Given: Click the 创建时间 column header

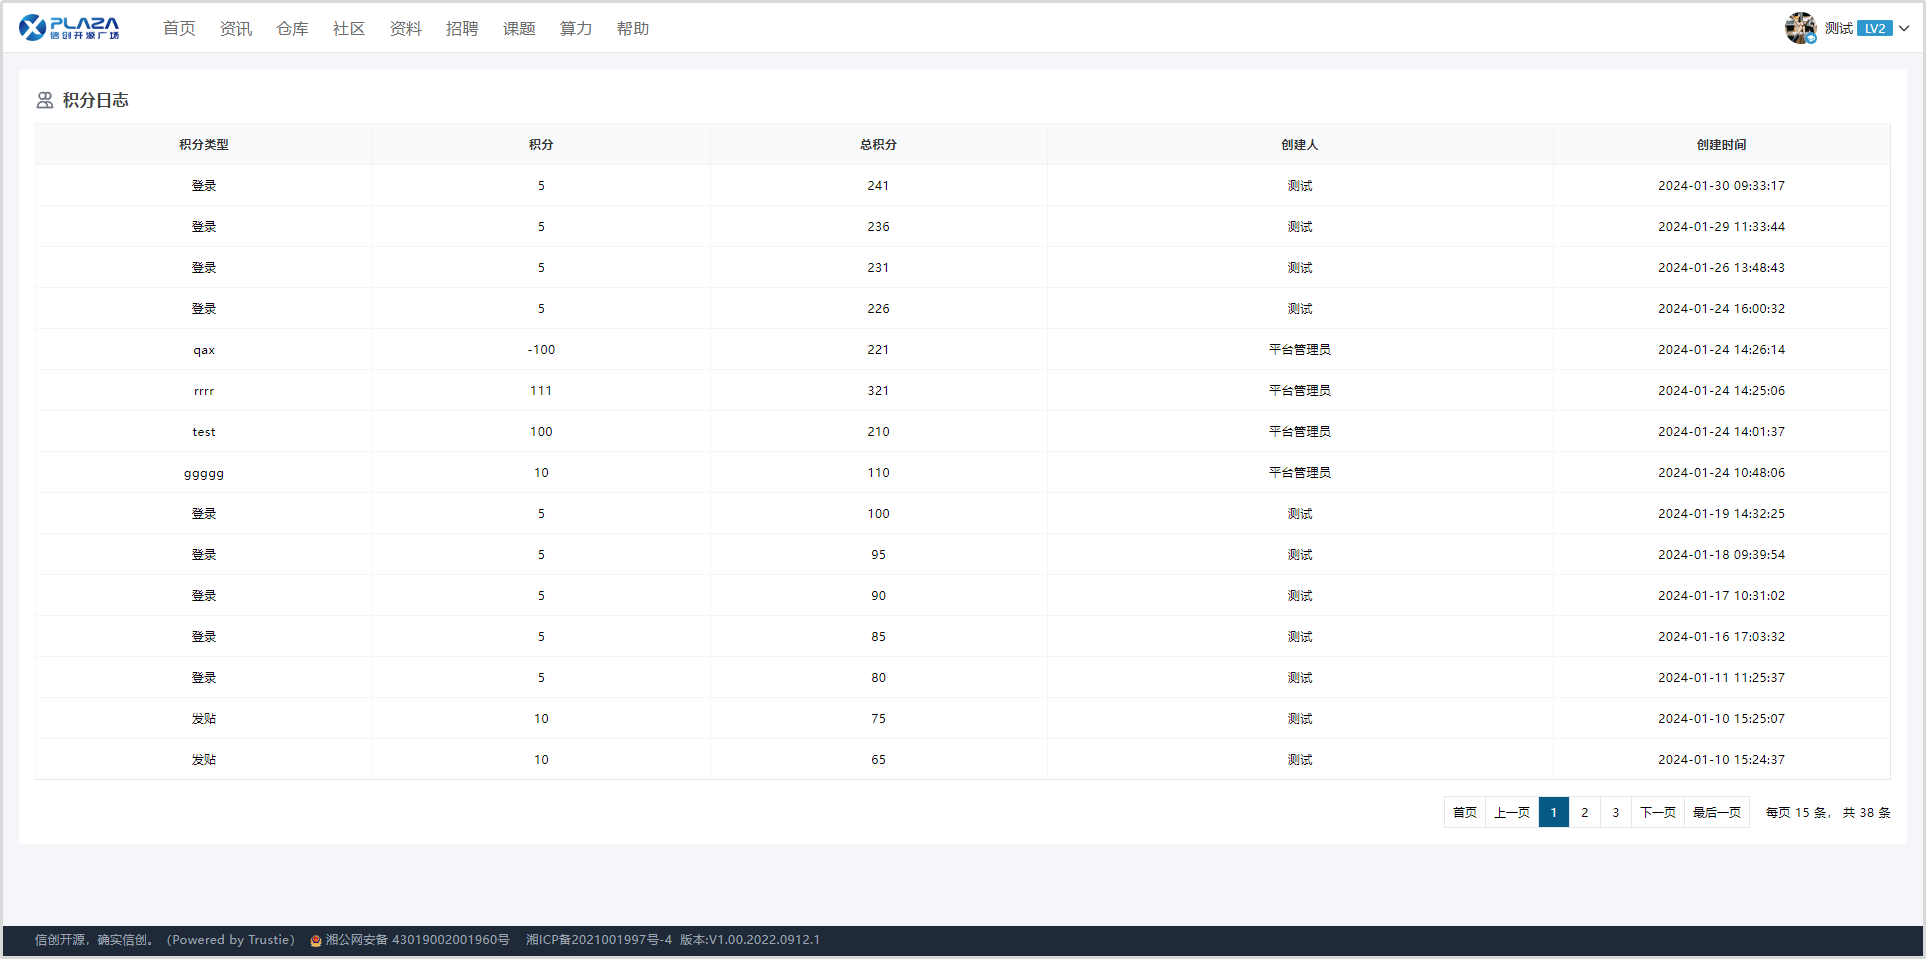Looking at the screenshot, I should tap(1721, 145).
